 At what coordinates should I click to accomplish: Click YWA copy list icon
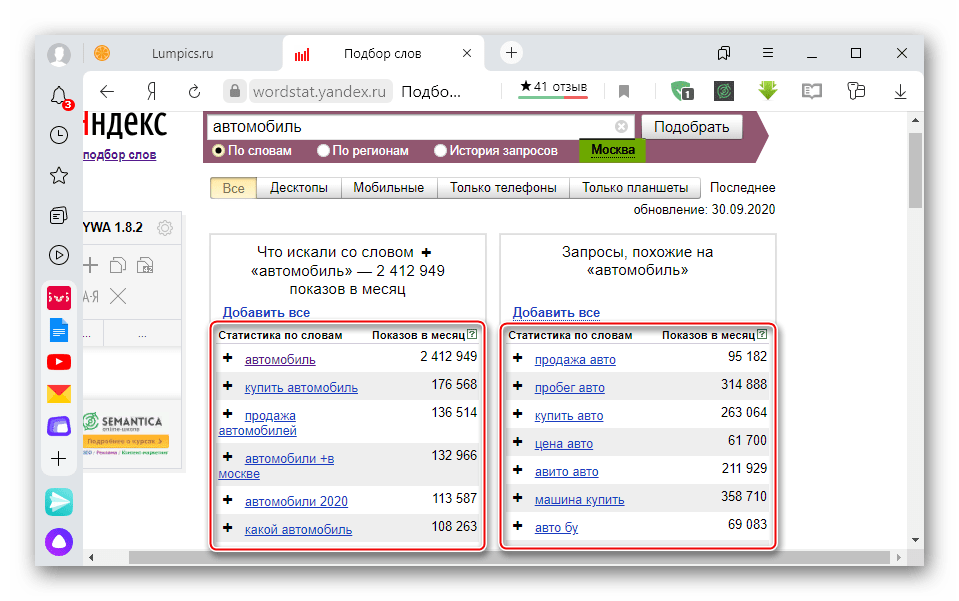click(117, 265)
